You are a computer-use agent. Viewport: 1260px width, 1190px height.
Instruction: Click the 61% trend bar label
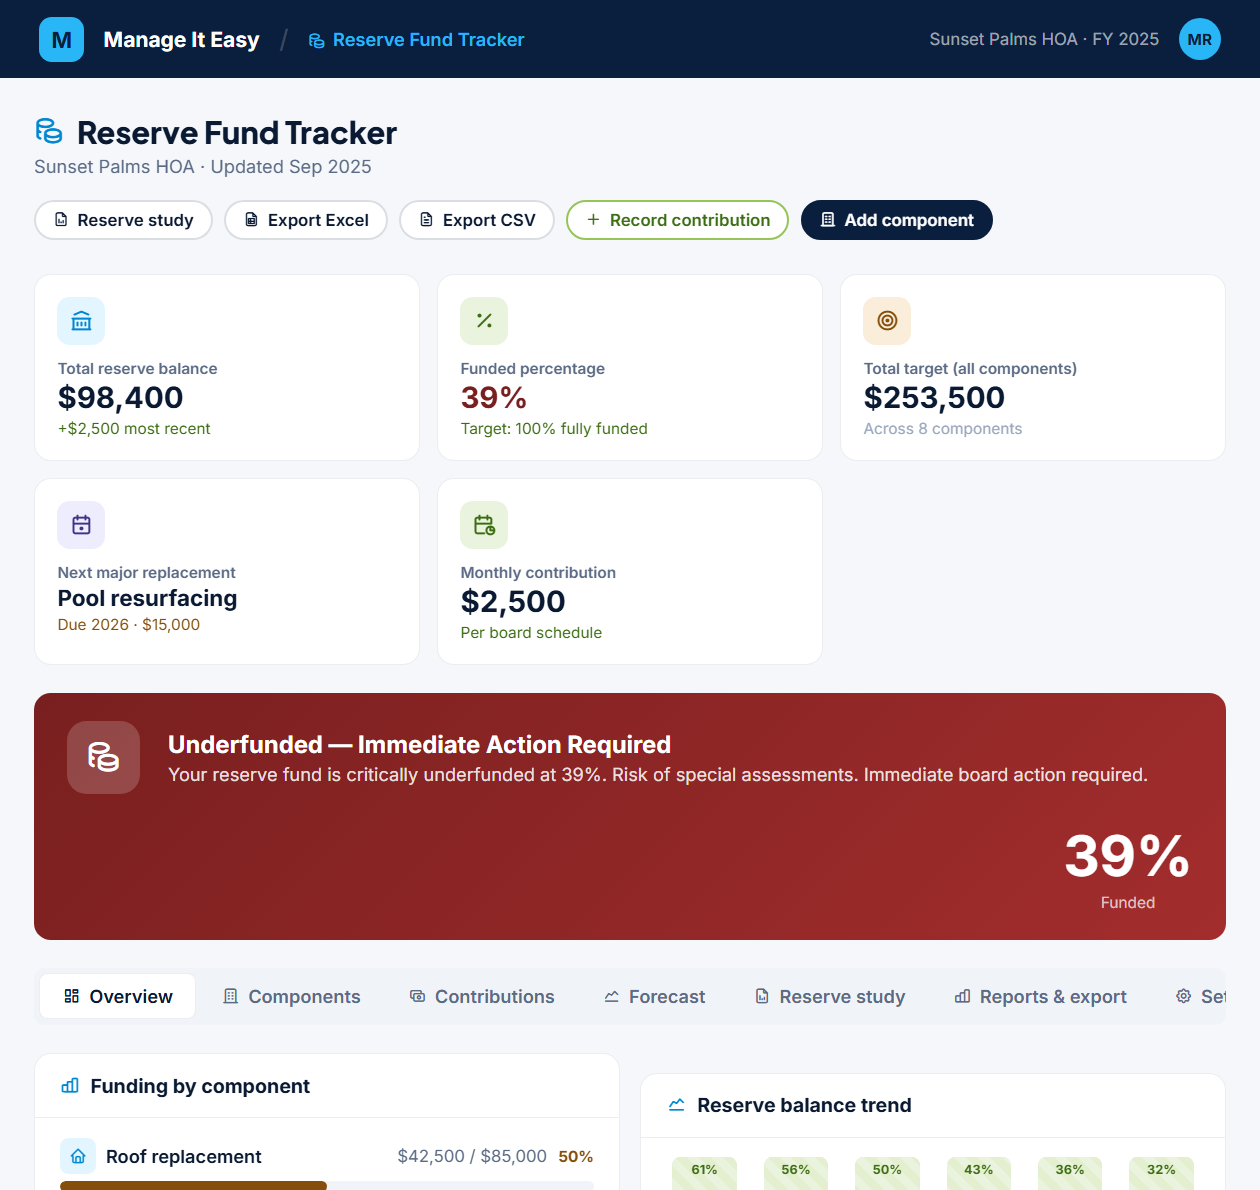tap(704, 1169)
